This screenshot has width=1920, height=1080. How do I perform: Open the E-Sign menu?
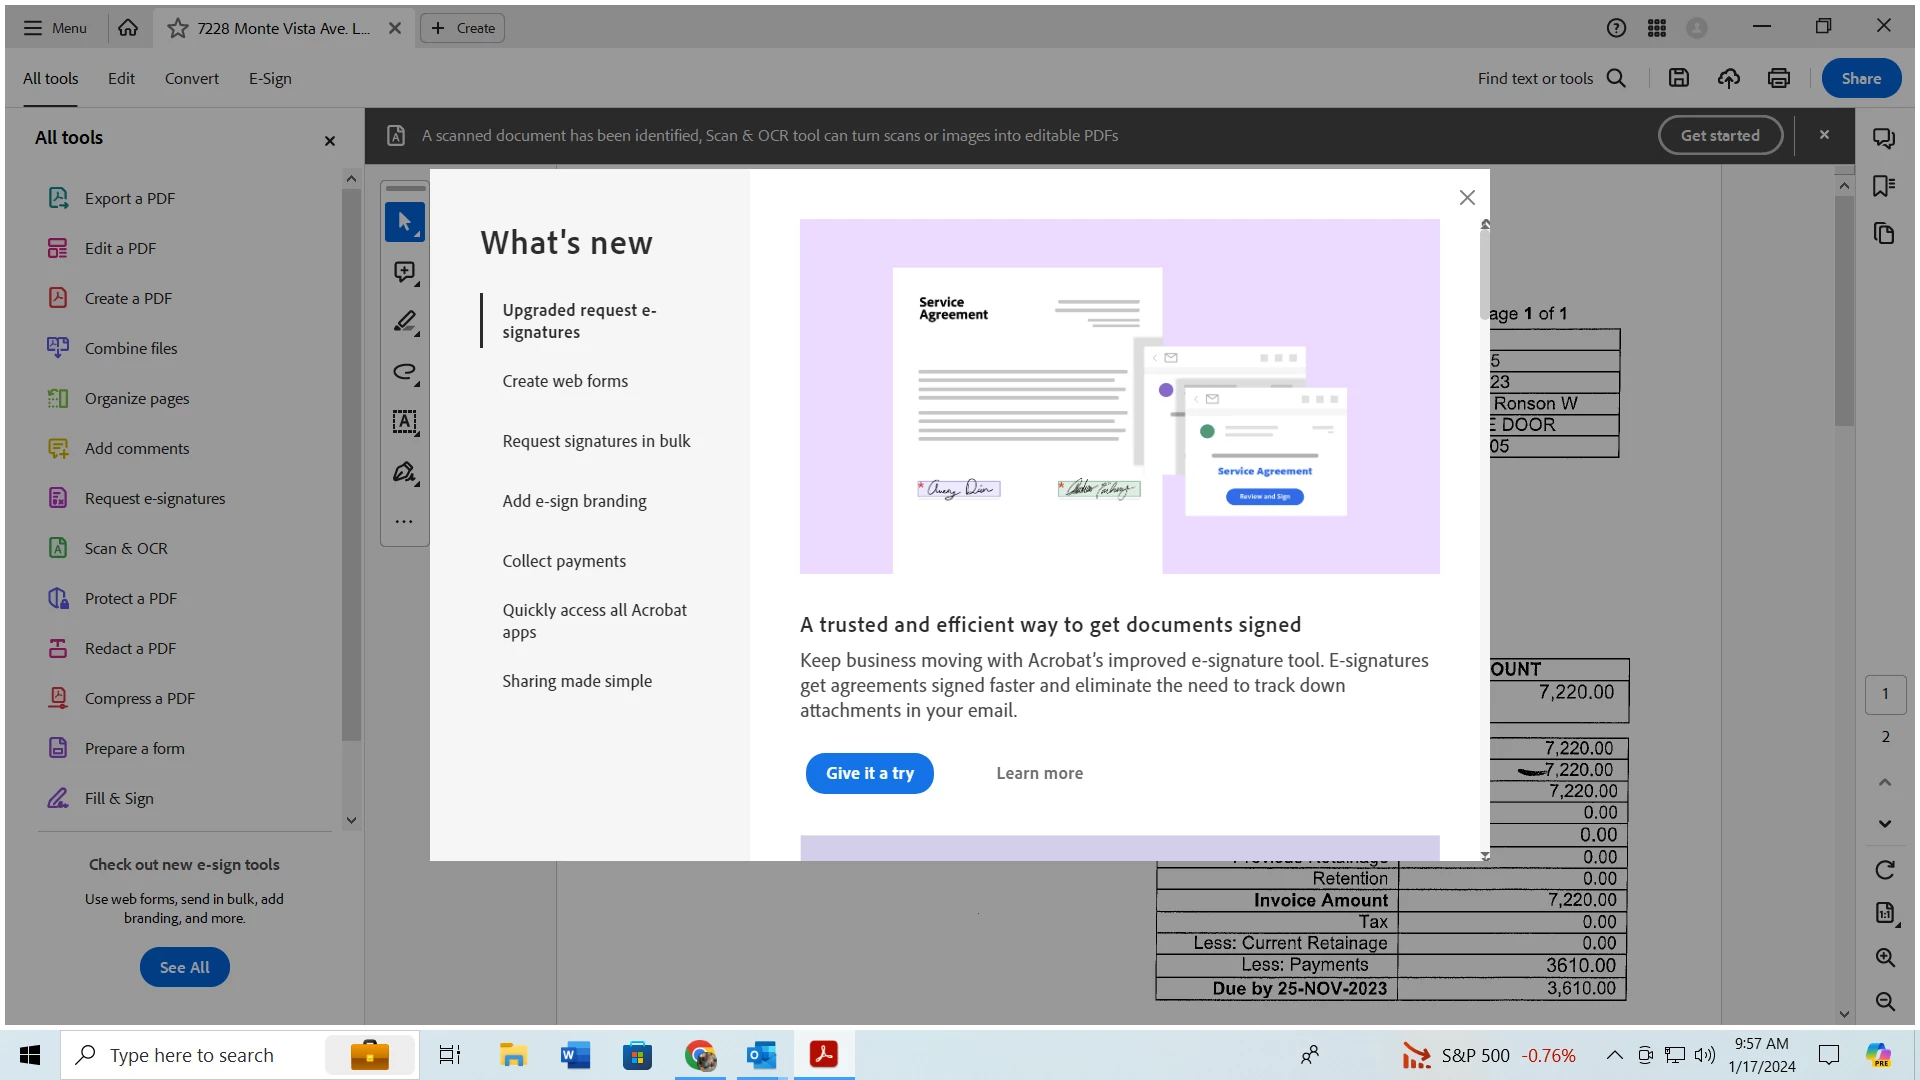pos(270,78)
